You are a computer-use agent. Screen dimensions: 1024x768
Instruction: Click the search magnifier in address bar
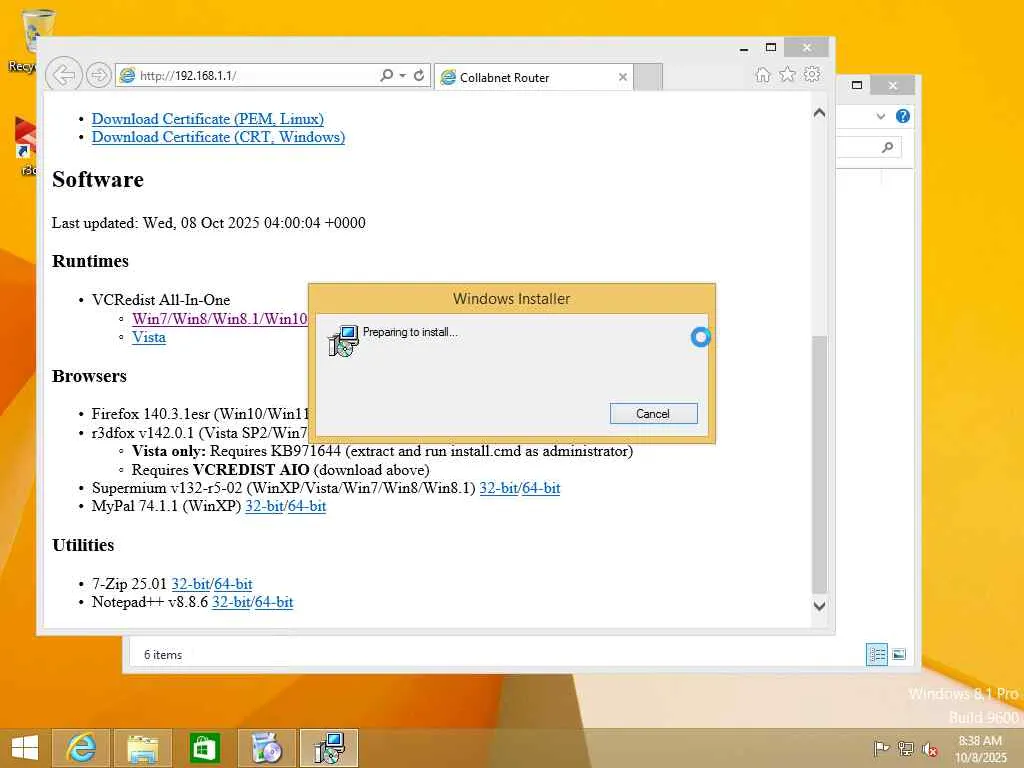[x=387, y=76]
